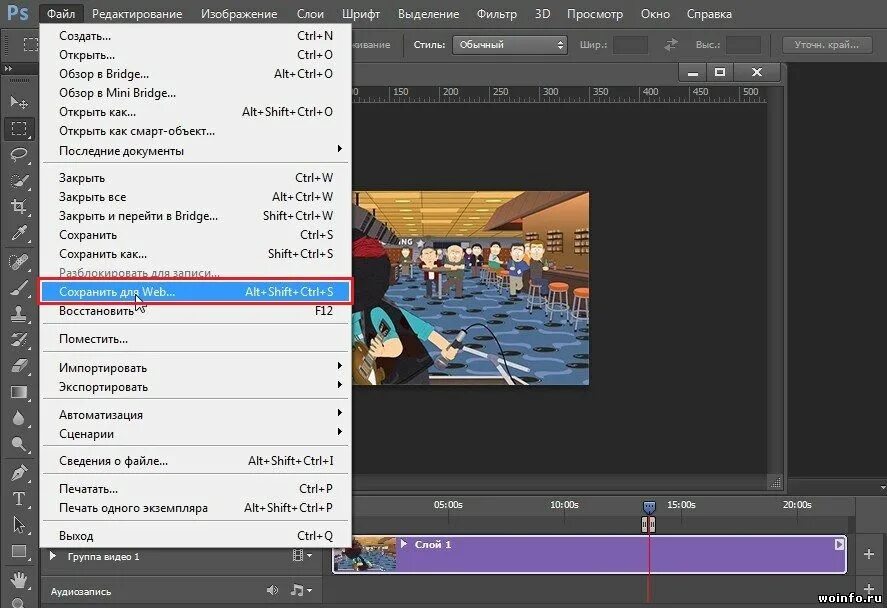Viewport: 887px width, 608px height.
Task: Open the Слои menu
Action: [310, 14]
